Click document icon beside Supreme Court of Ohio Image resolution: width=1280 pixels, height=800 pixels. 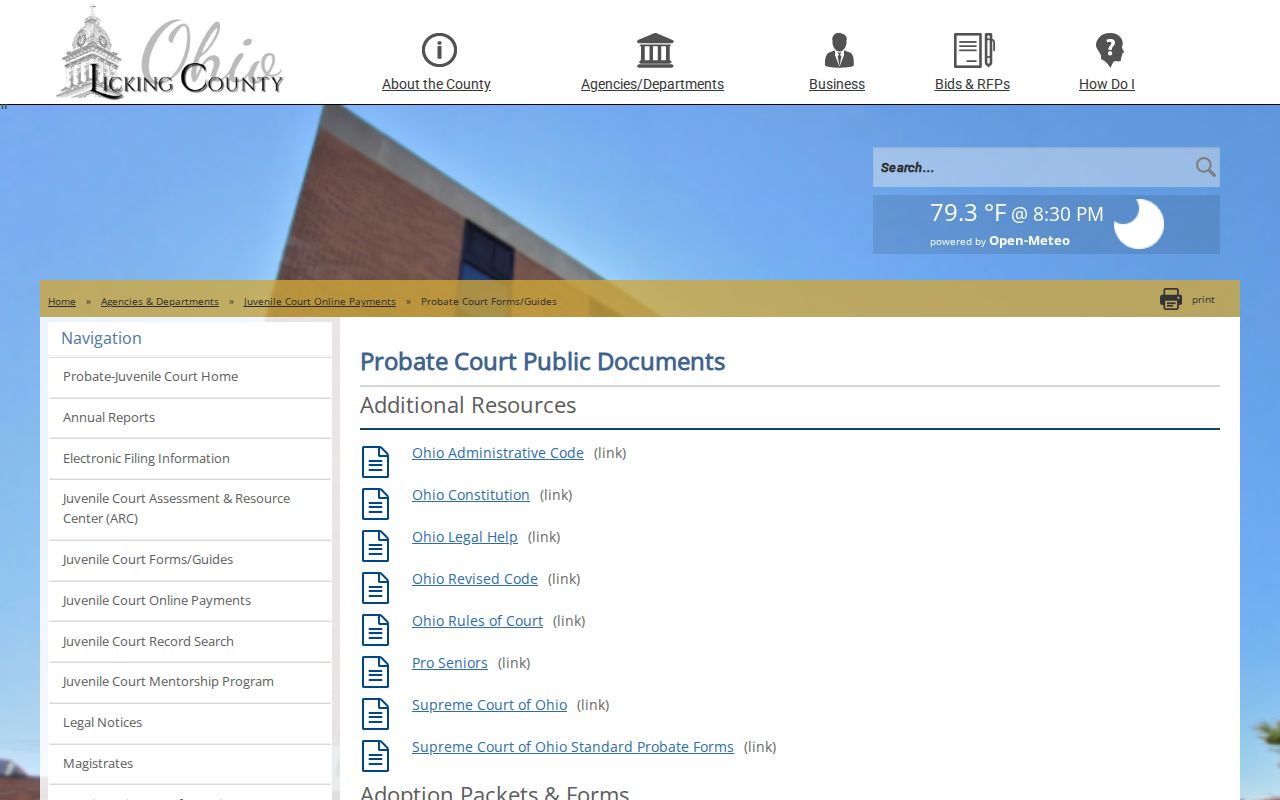(375, 713)
